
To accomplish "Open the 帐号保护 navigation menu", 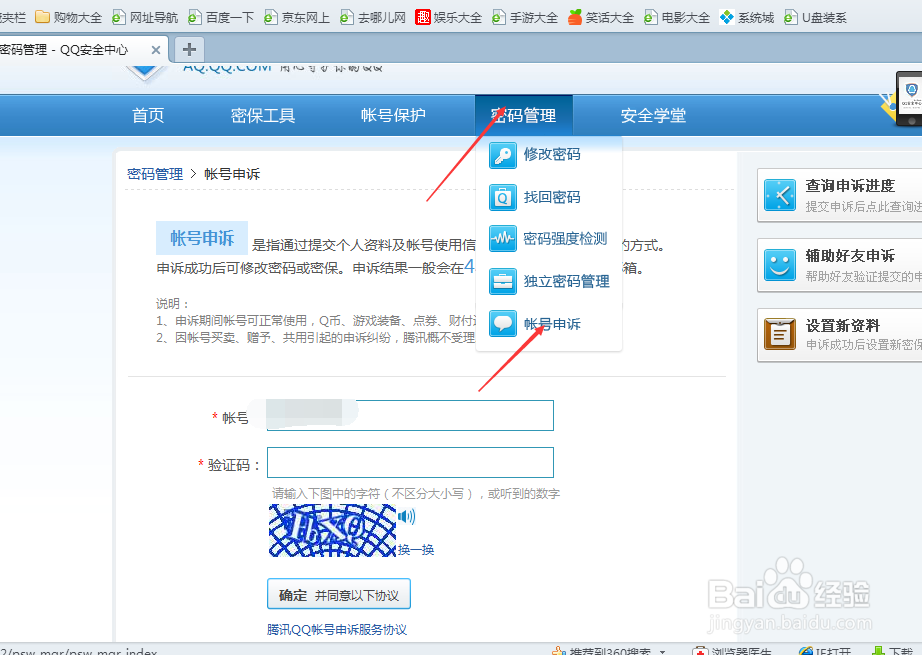I will pyautogui.click(x=393, y=115).
